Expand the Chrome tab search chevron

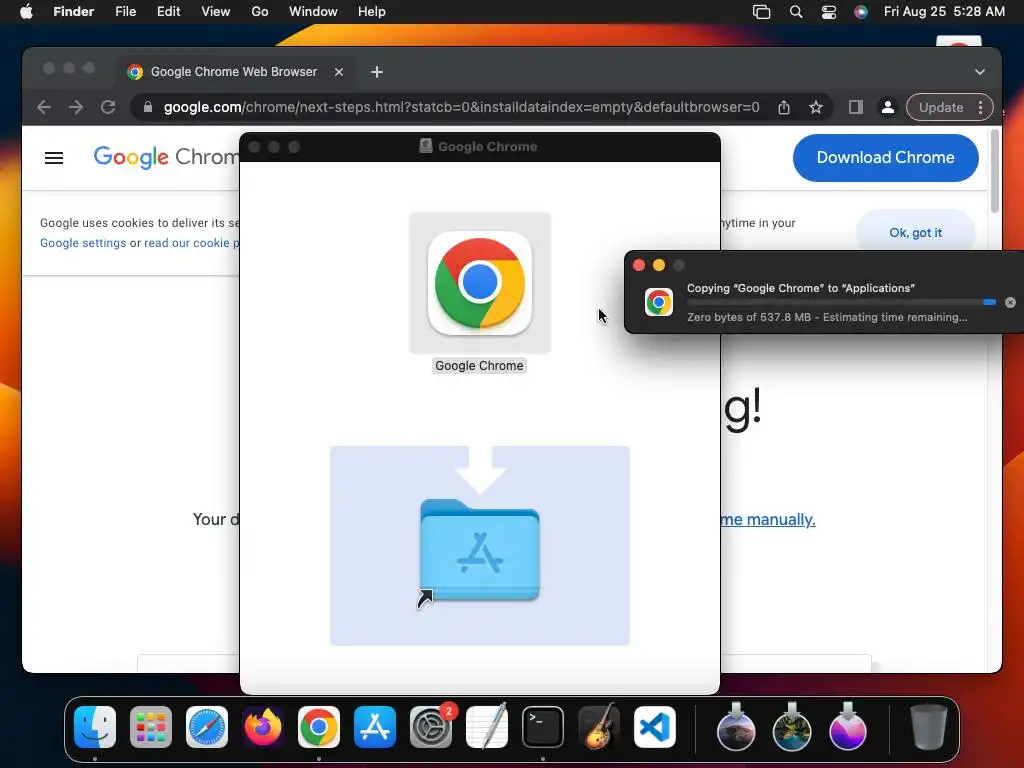tap(980, 72)
